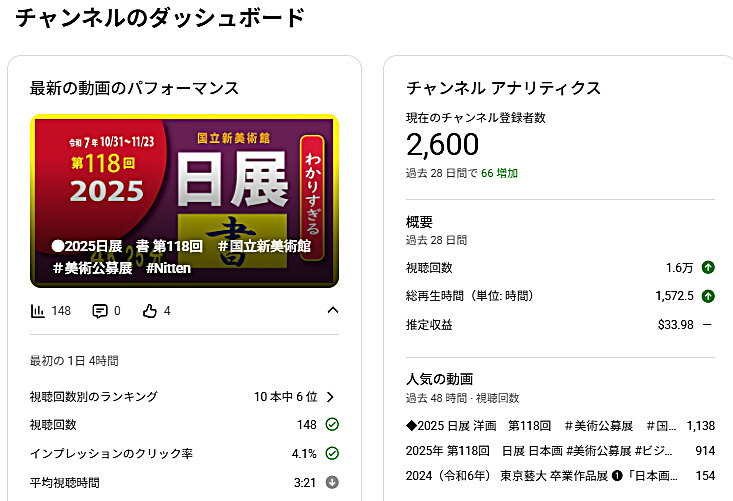Click the チャンネル アナリティクス heading

503,88
